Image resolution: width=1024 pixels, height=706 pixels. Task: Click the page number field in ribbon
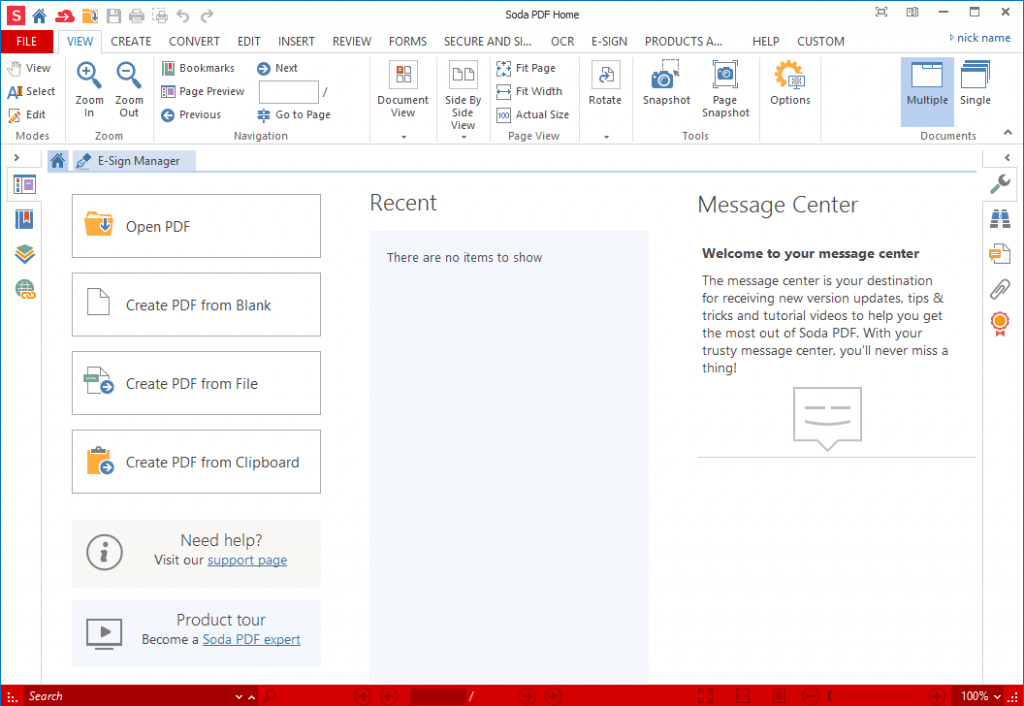tap(289, 92)
